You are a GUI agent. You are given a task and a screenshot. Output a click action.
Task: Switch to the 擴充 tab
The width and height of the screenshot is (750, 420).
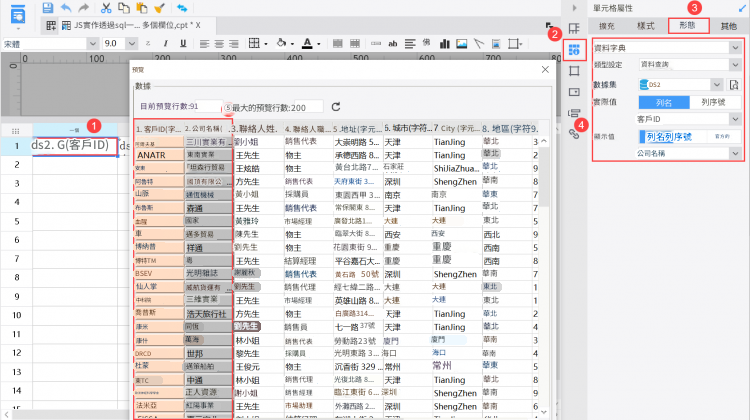607,26
